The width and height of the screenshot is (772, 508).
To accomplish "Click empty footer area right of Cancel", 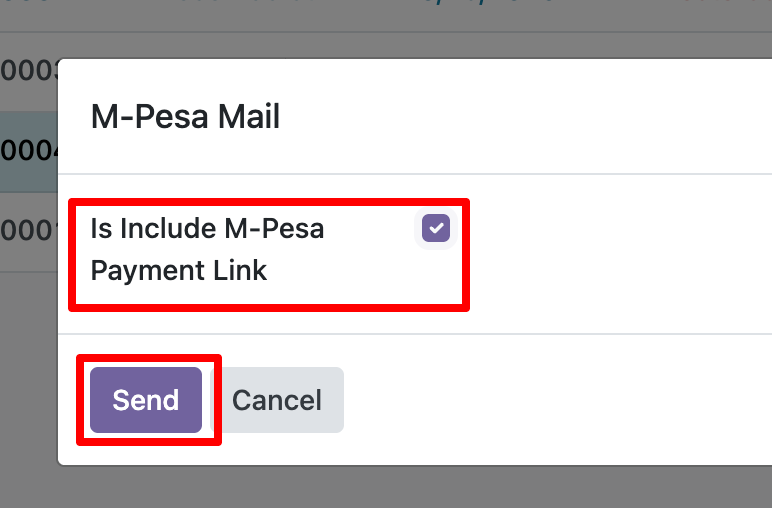I will pyautogui.click(x=550, y=400).
